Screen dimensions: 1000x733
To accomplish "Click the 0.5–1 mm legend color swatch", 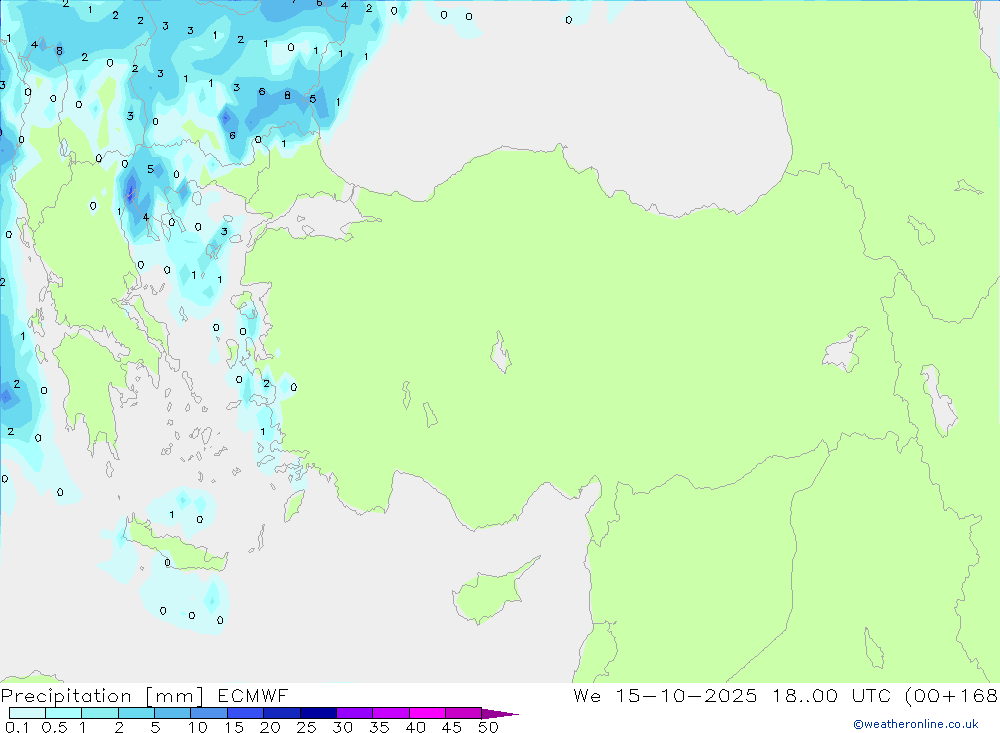I will [63, 713].
